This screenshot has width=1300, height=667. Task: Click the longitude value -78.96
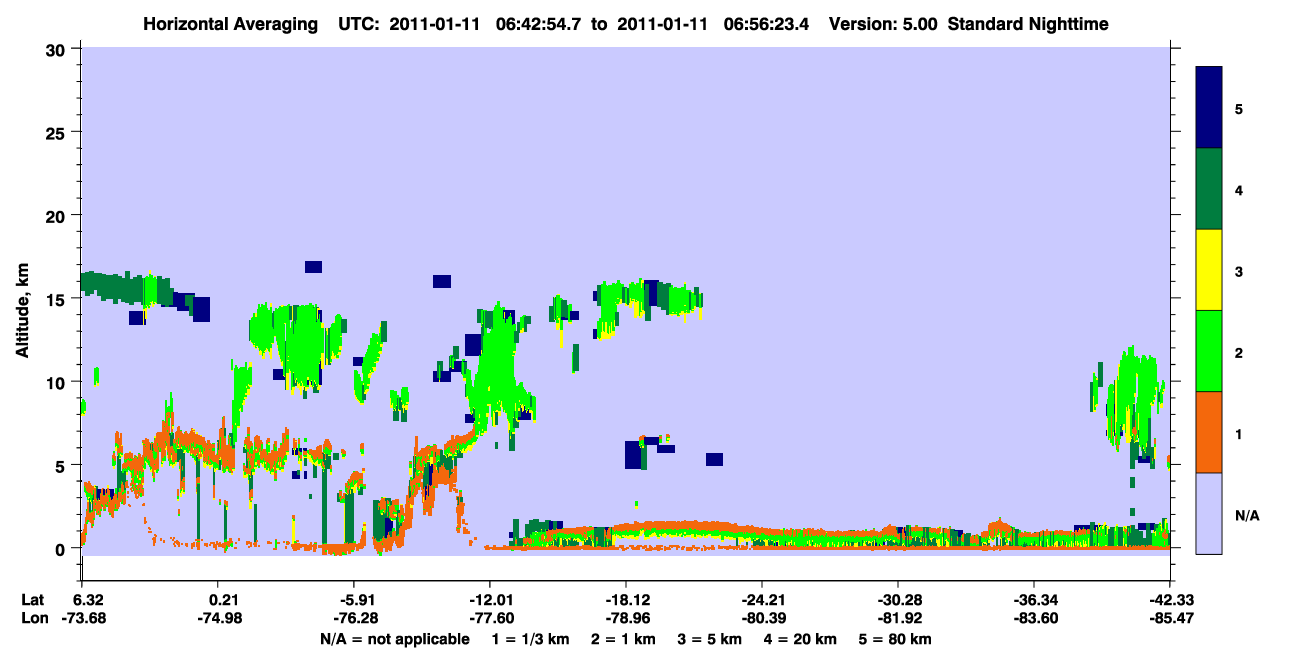pyautogui.click(x=625, y=618)
